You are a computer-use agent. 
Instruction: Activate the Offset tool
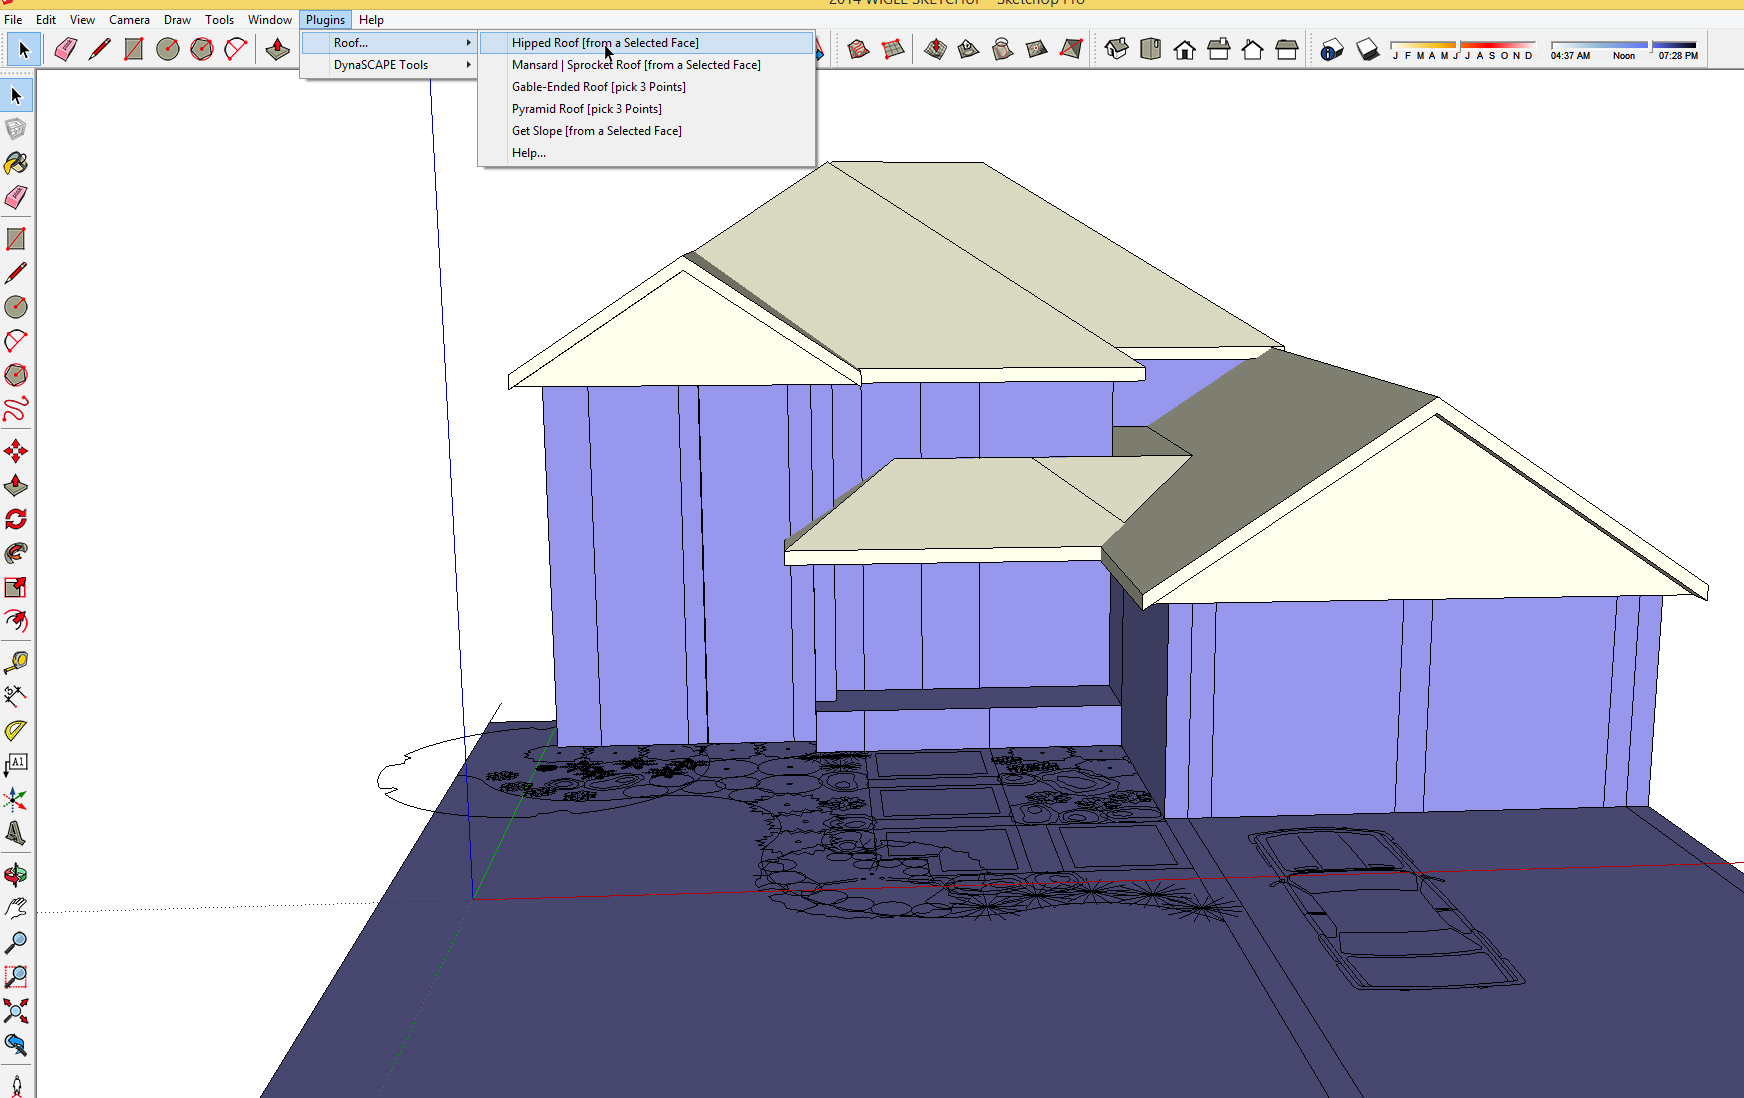pyautogui.click(x=16, y=621)
